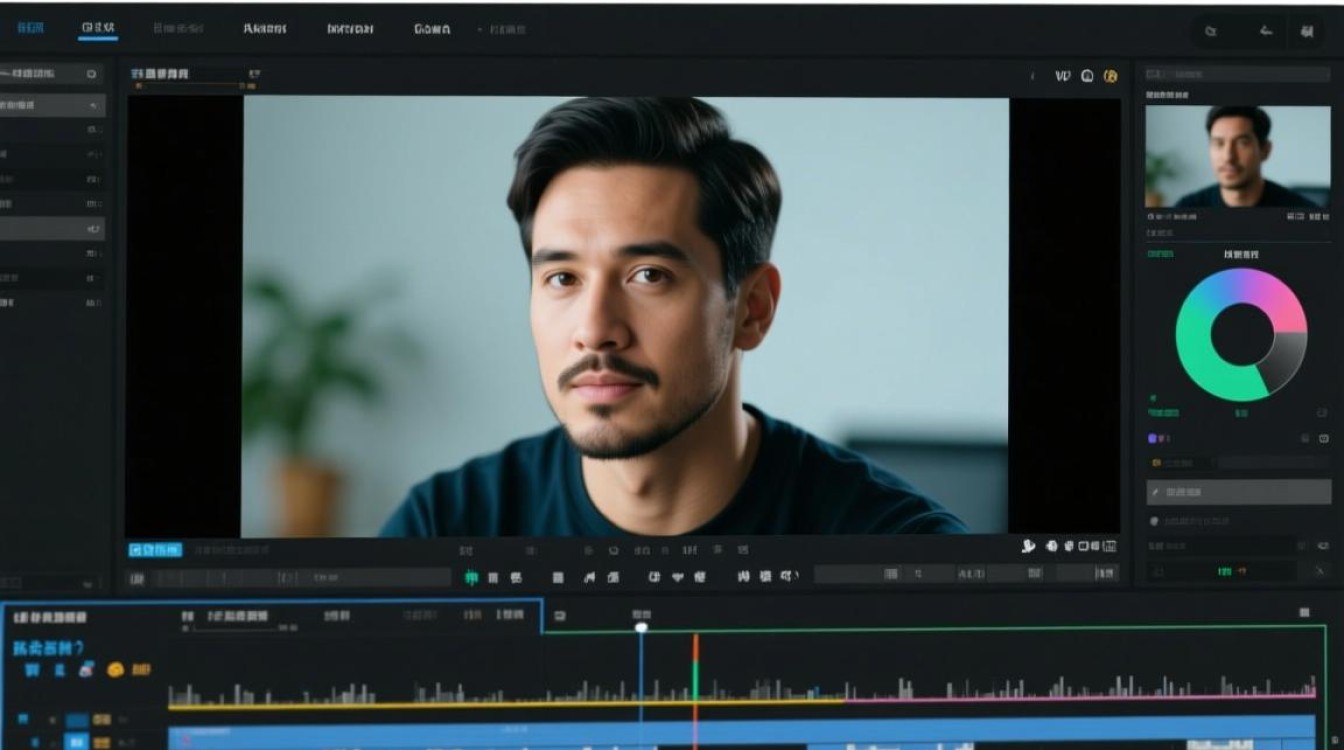Image resolution: width=1344 pixels, height=750 pixels.
Task: Click the red-blue icon in timeline header
Action: [86, 670]
